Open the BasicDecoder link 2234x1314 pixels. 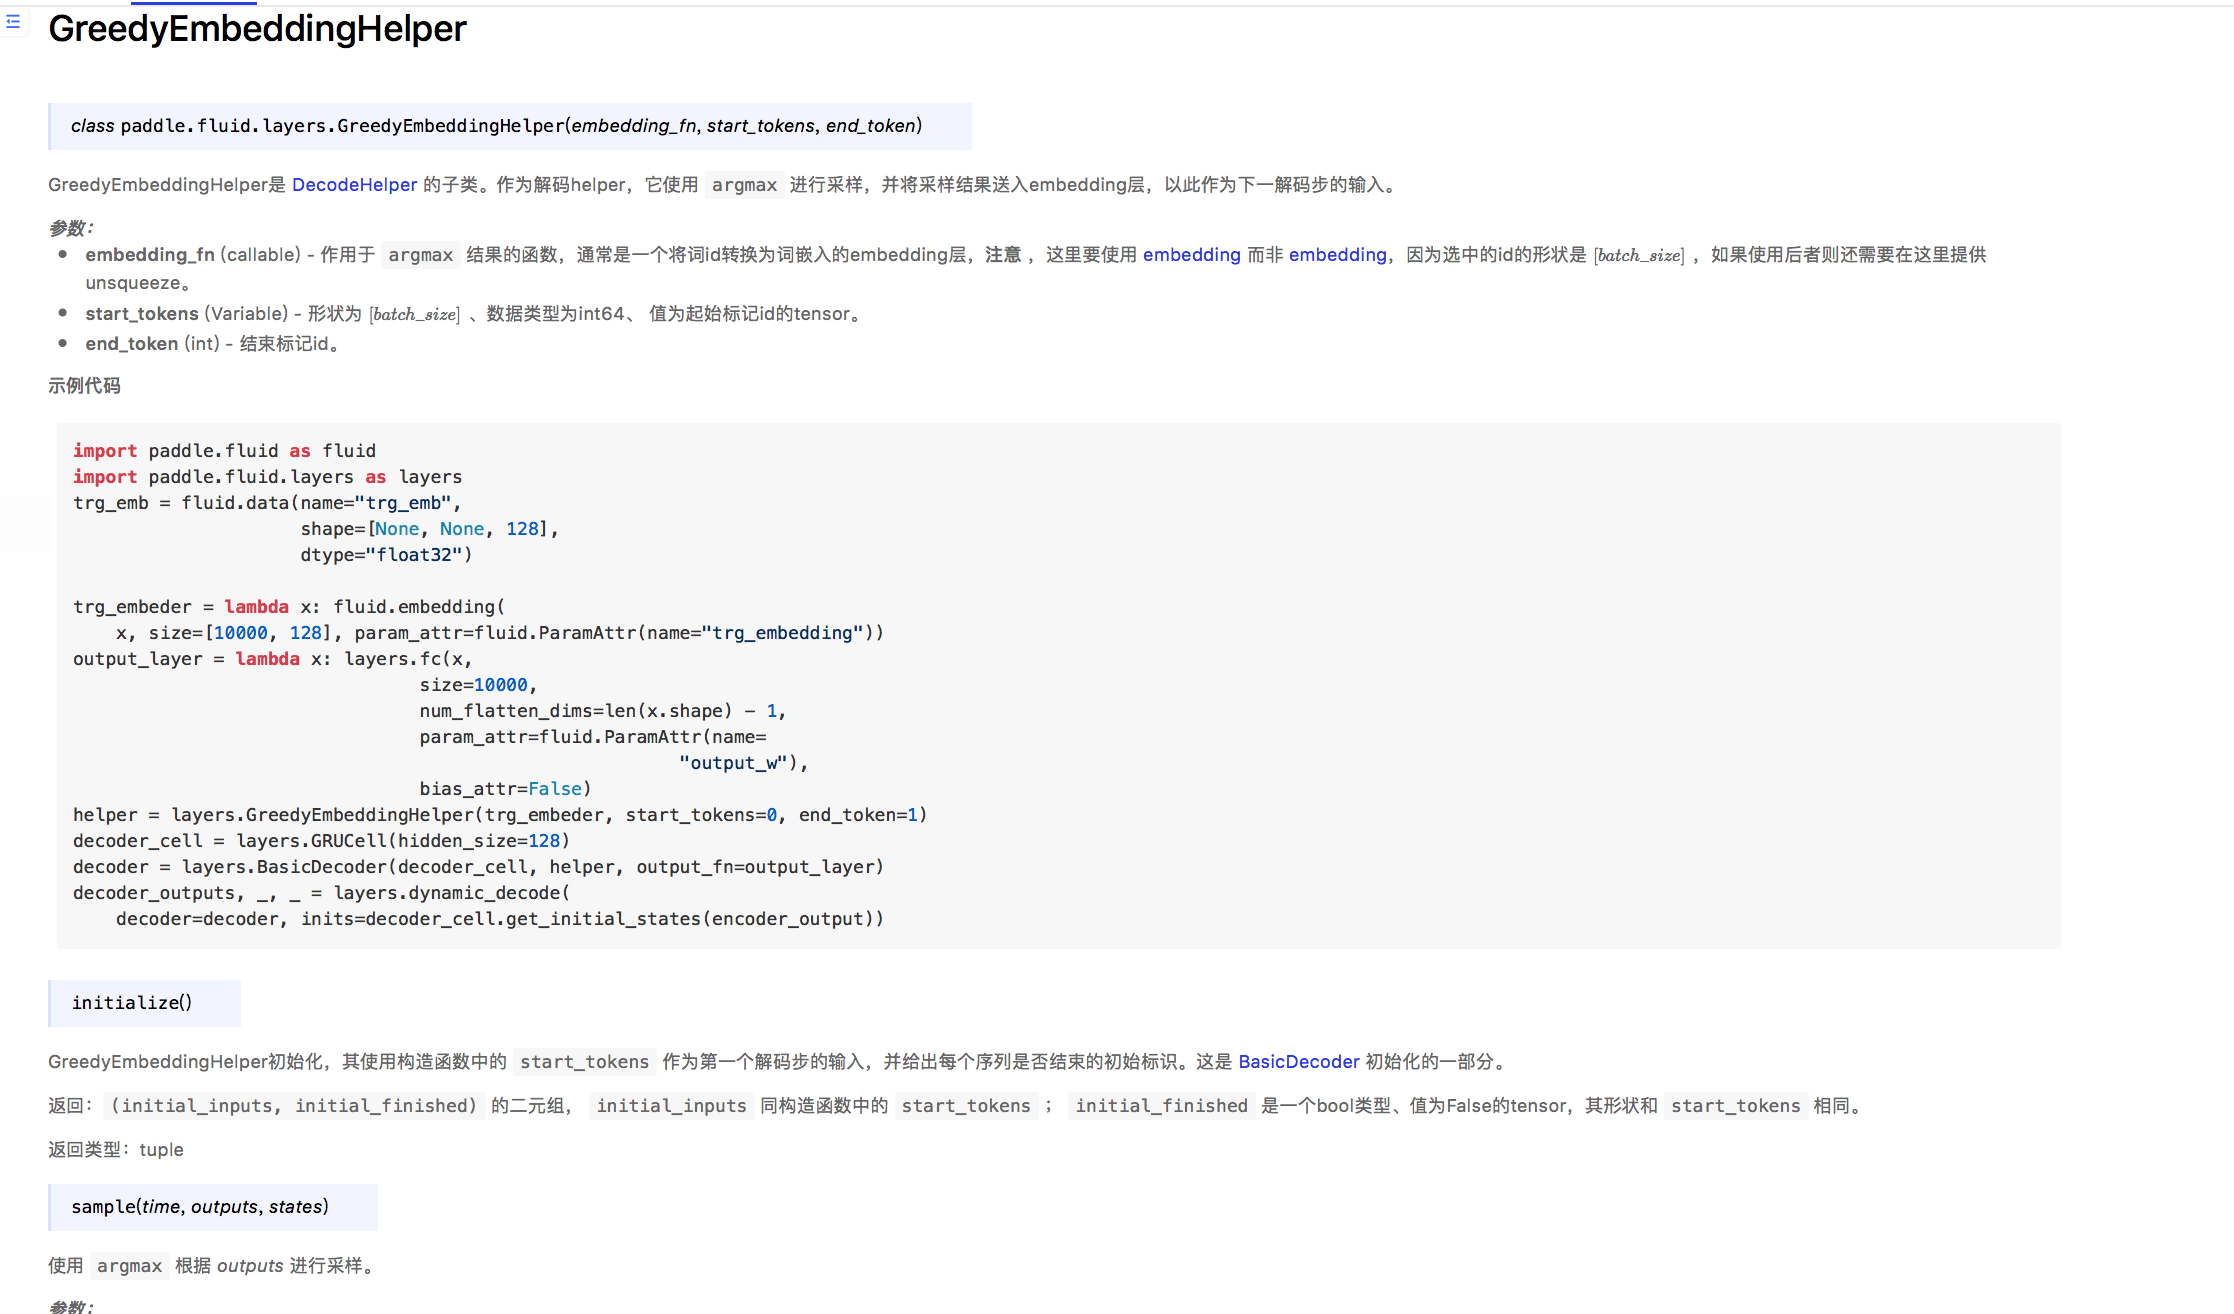pos(1298,1062)
